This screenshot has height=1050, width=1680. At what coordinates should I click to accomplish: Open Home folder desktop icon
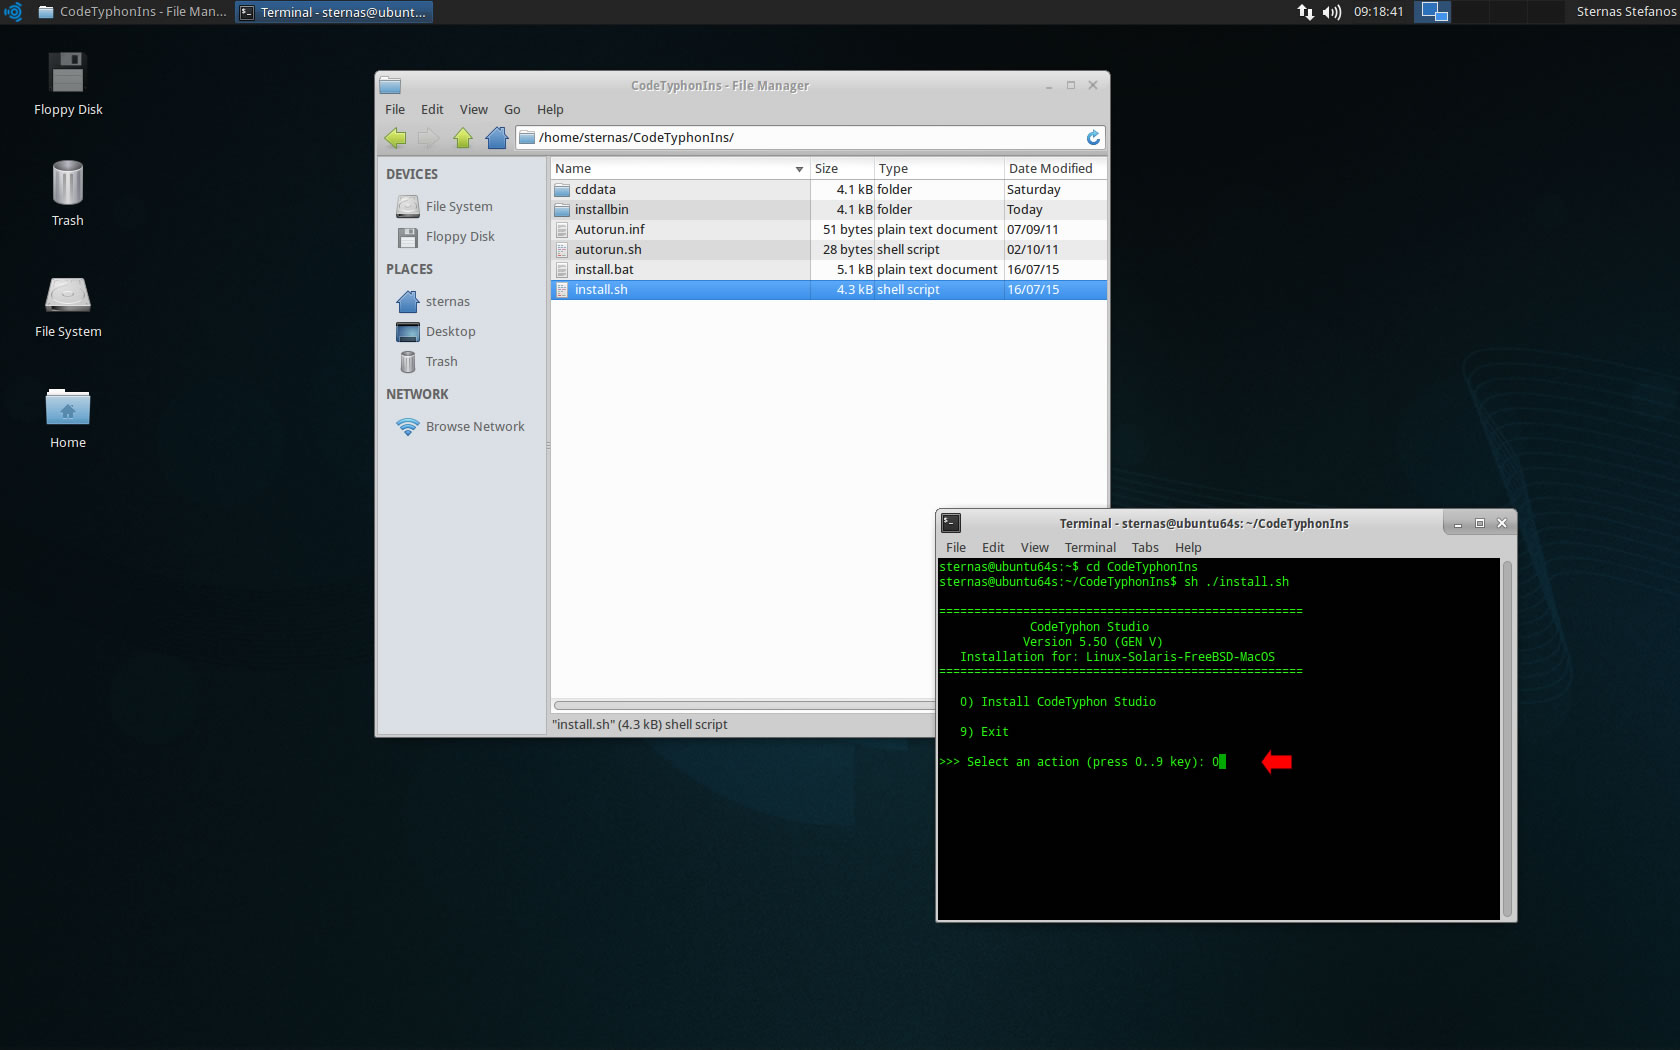click(68, 419)
